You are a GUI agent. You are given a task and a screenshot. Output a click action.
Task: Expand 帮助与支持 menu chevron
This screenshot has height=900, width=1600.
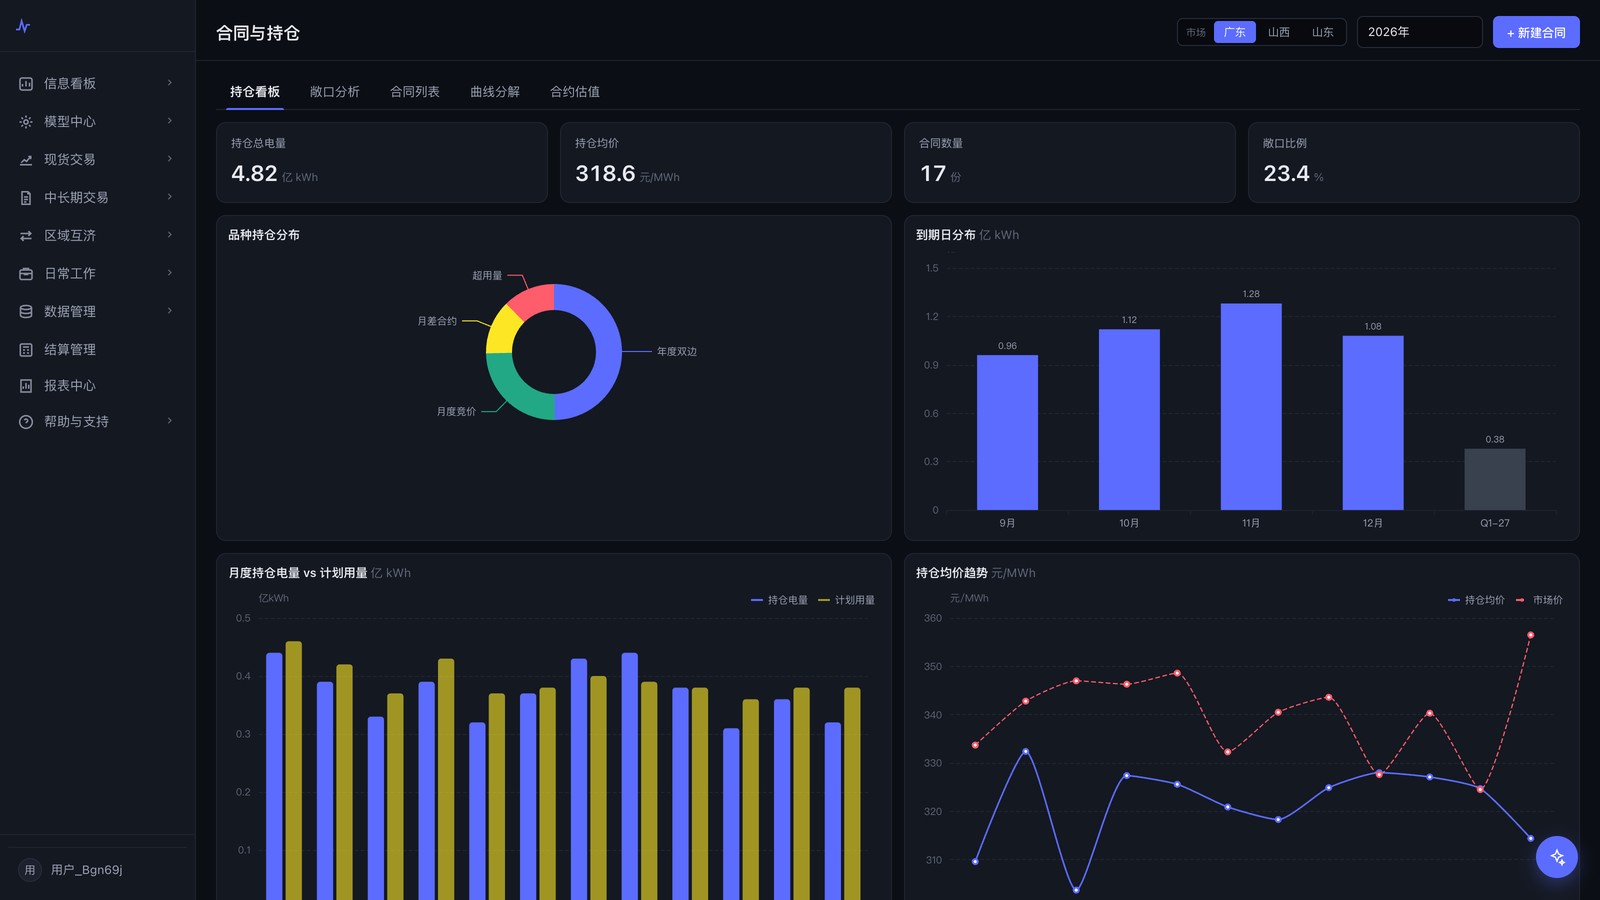click(170, 421)
